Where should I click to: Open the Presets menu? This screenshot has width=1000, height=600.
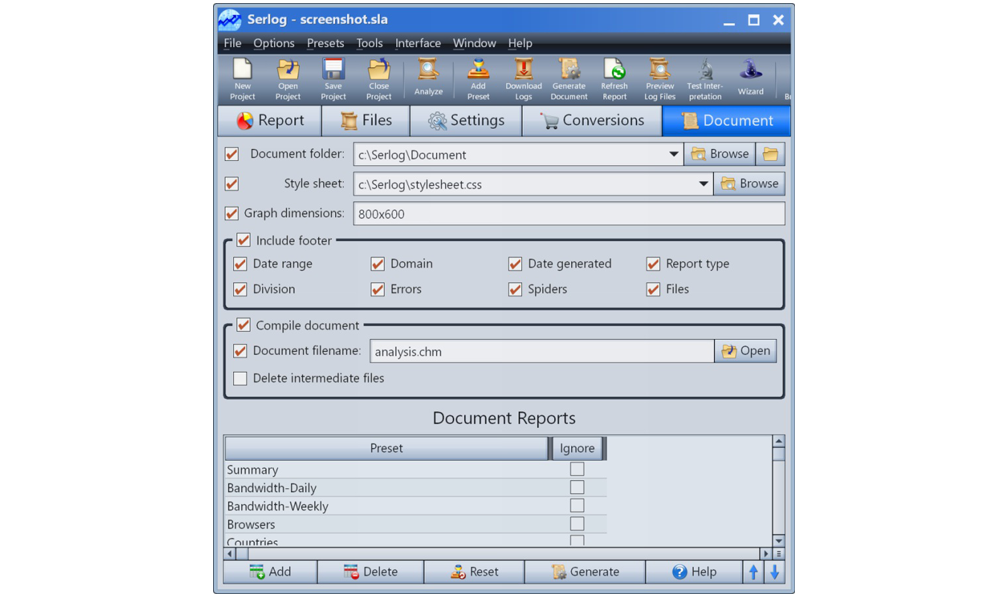(325, 43)
